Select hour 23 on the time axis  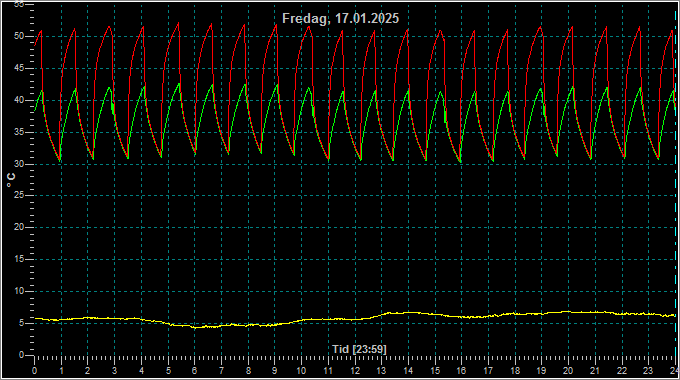pos(648,371)
